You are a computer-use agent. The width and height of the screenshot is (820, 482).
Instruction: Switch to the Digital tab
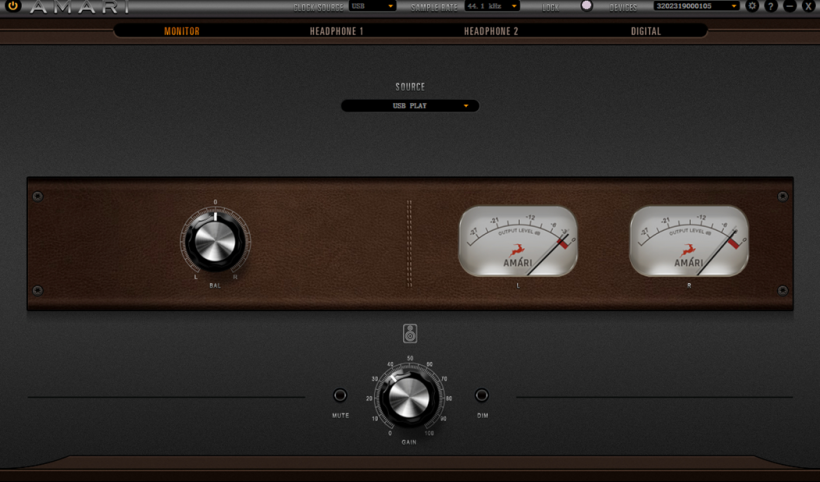[x=646, y=31]
